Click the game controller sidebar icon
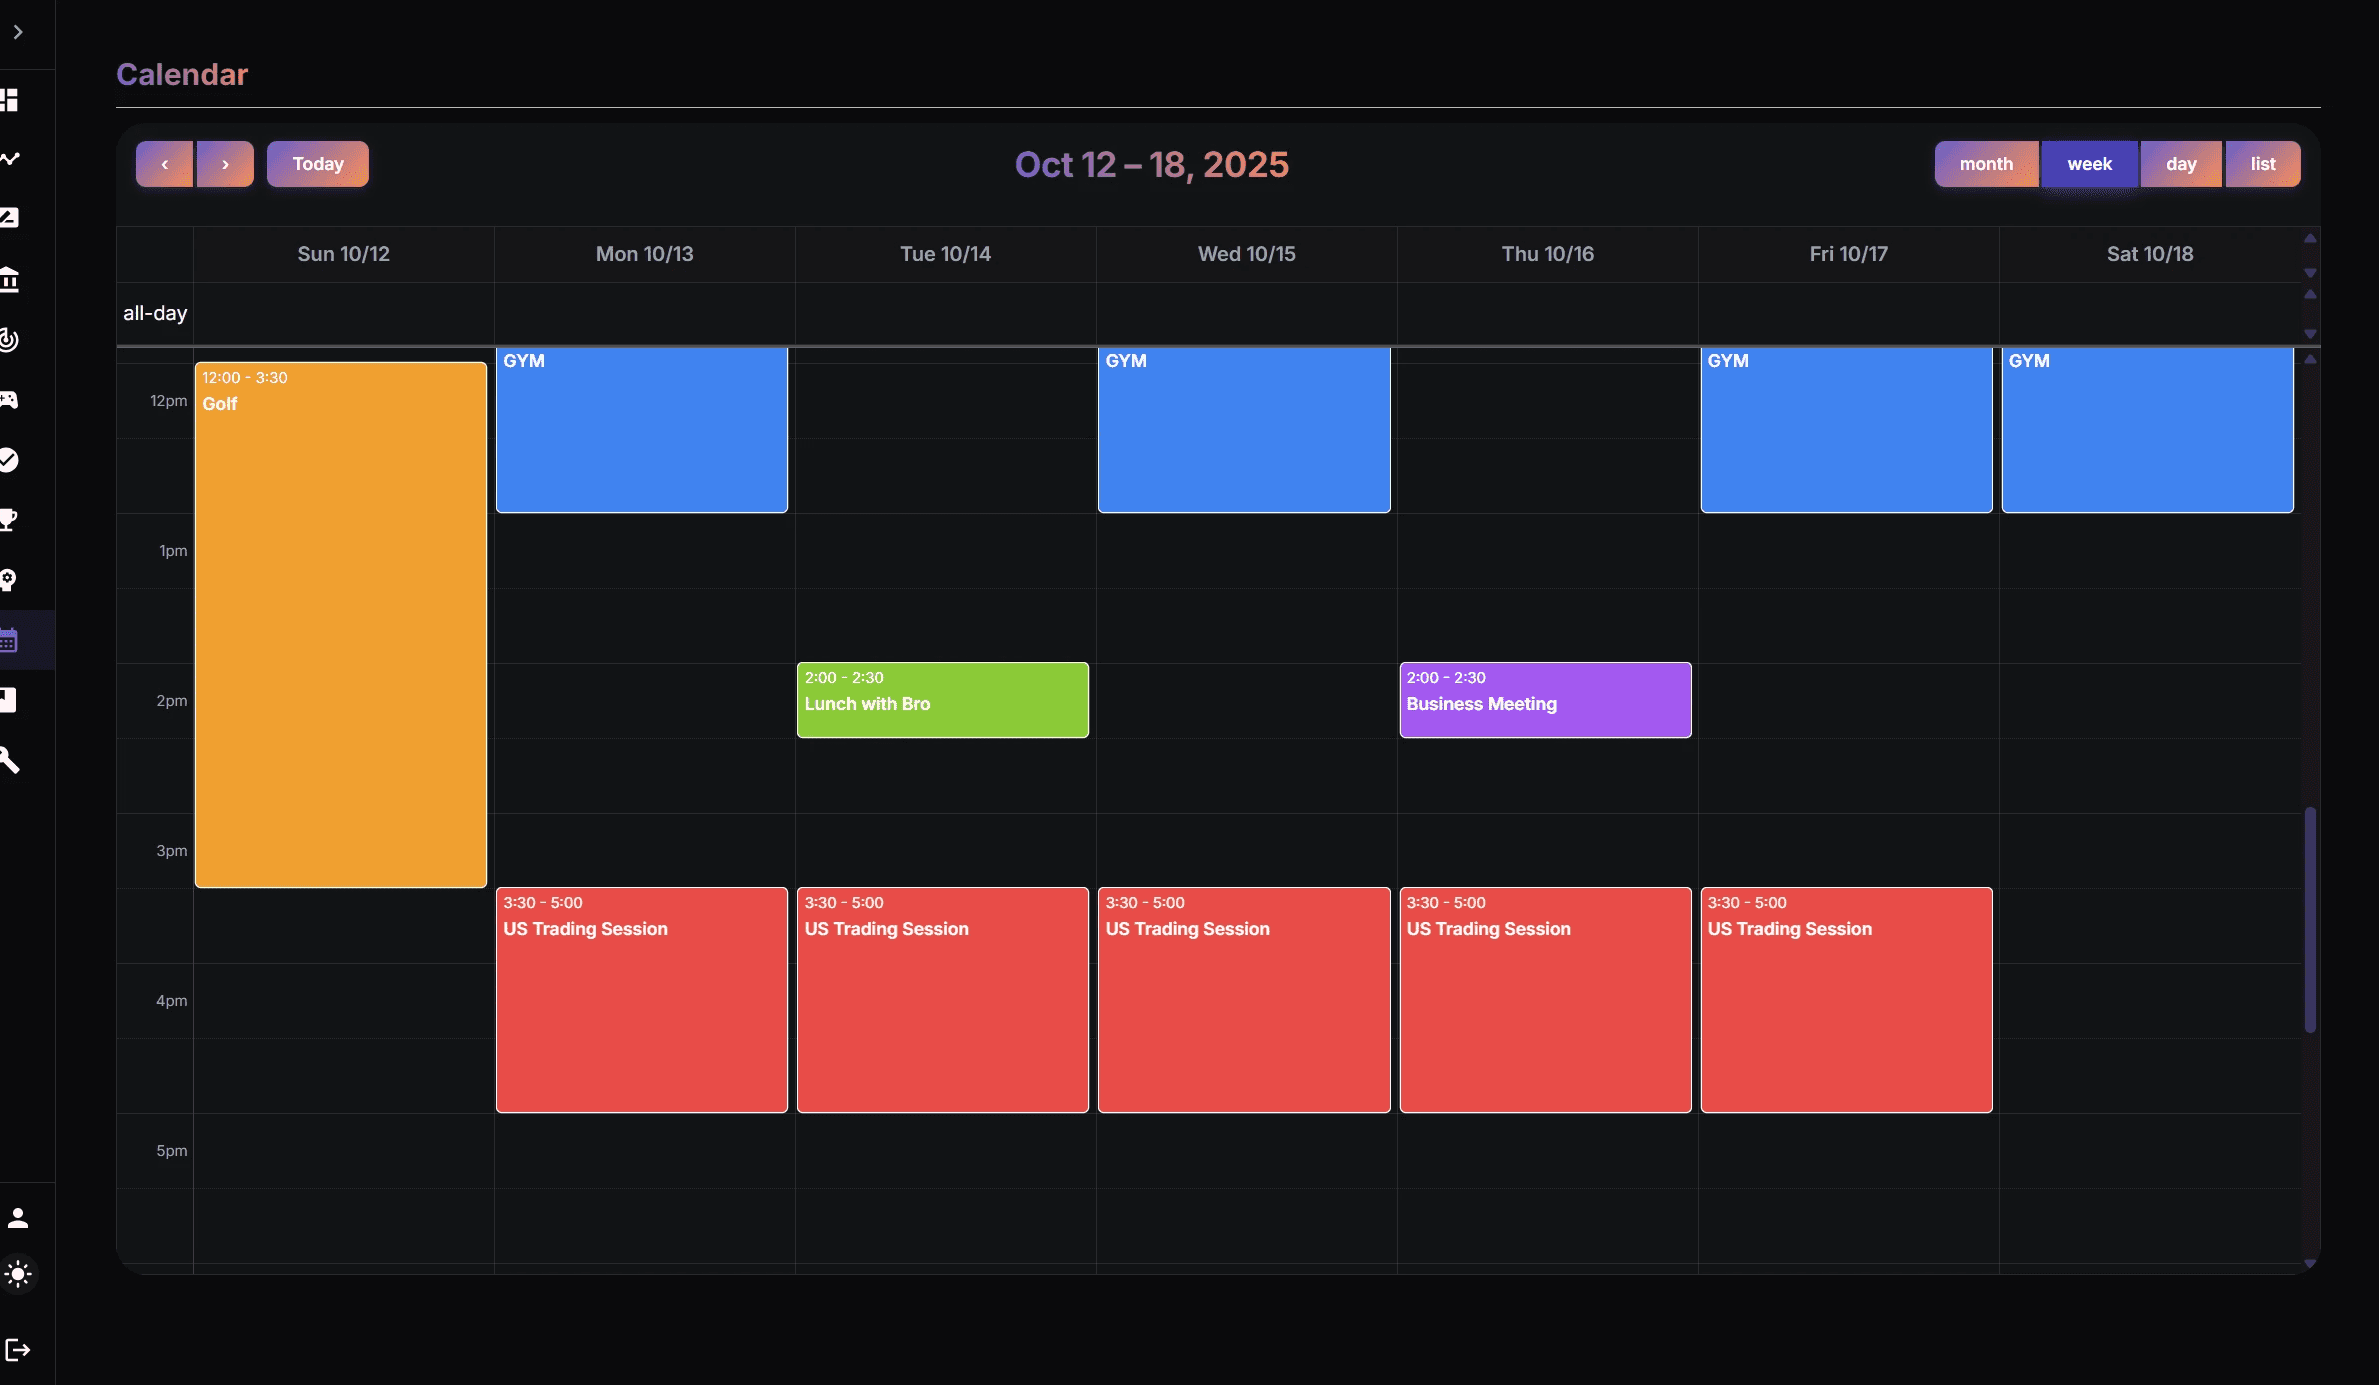The height and width of the screenshot is (1385, 2379). (x=10, y=400)
